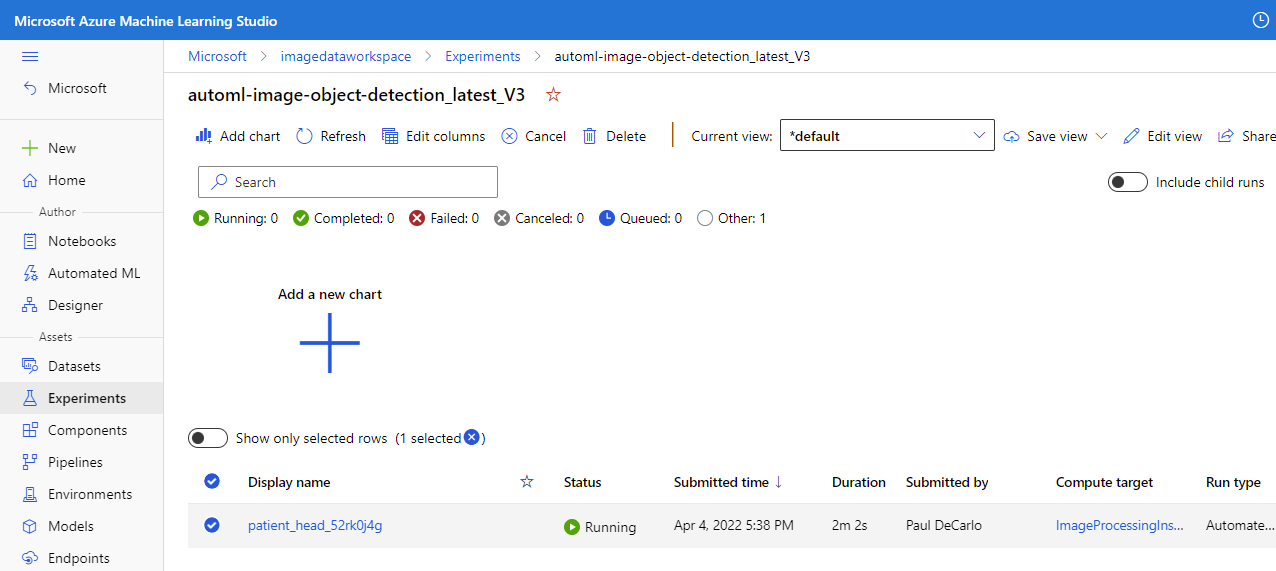The width and height of the screenshot is (1276, 571).
Task: Toggle Include child runs switch
Action: [1127, 182]
